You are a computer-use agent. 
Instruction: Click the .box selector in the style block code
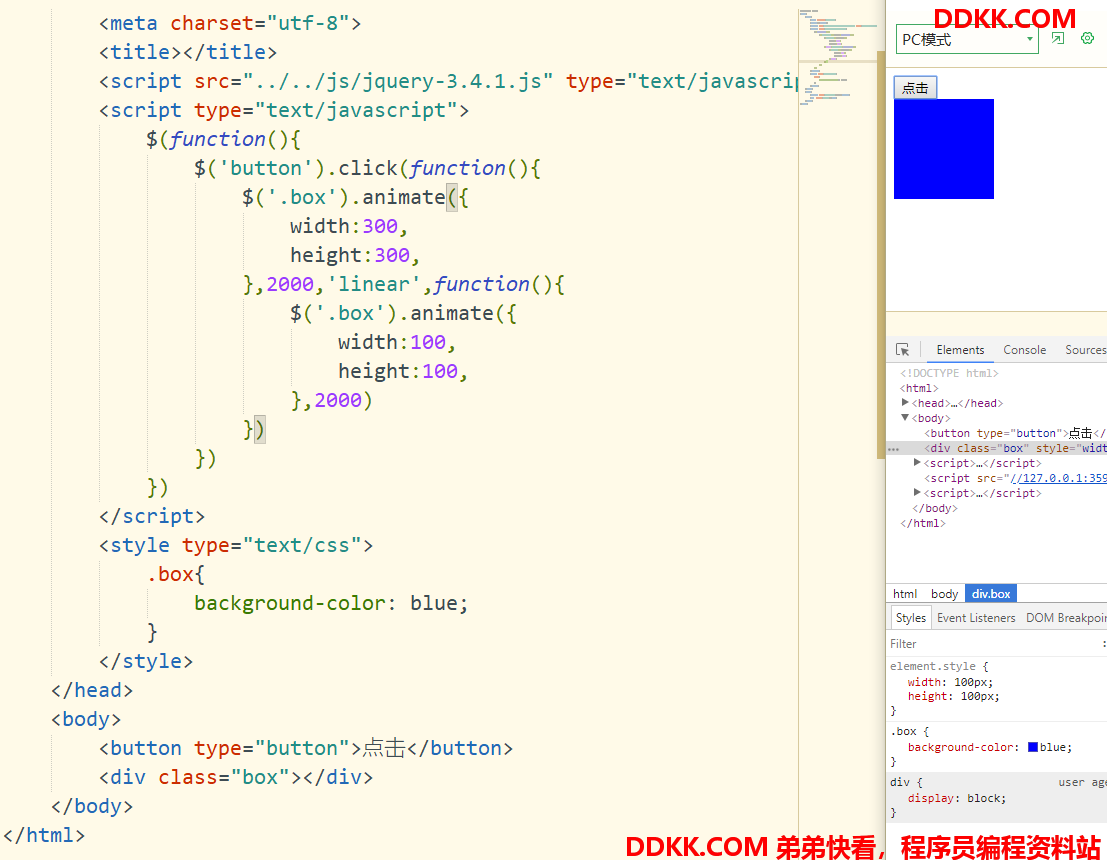[x=170, y=574]
